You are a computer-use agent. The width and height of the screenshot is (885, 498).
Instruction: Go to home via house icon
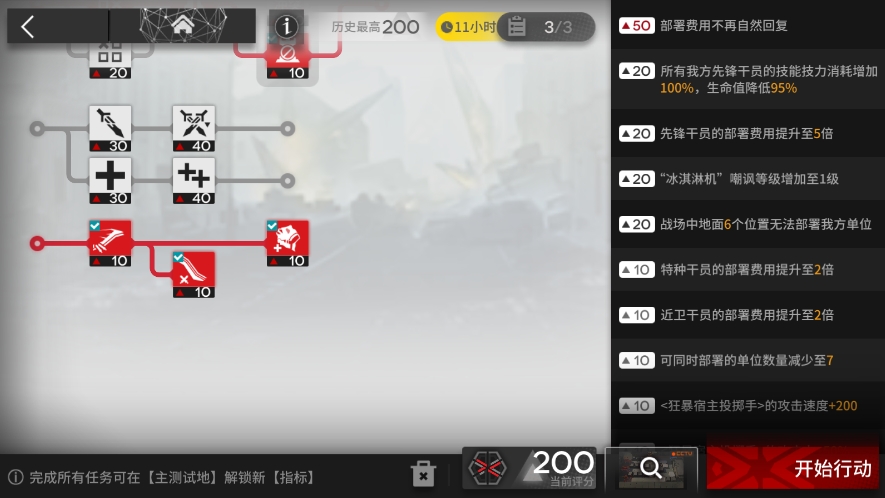pos(182,25)
